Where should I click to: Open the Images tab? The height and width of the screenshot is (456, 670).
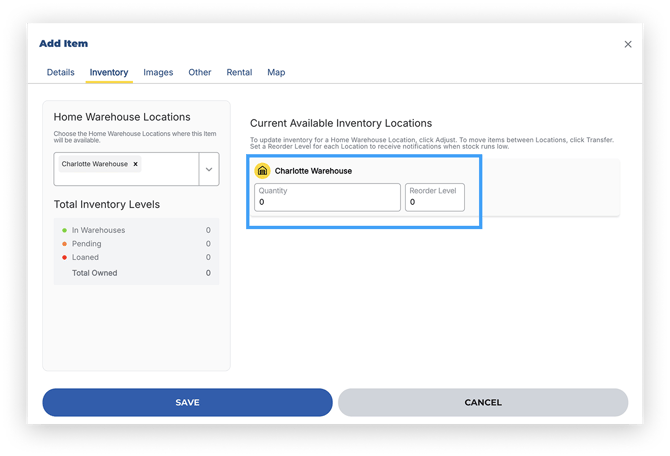158,72
